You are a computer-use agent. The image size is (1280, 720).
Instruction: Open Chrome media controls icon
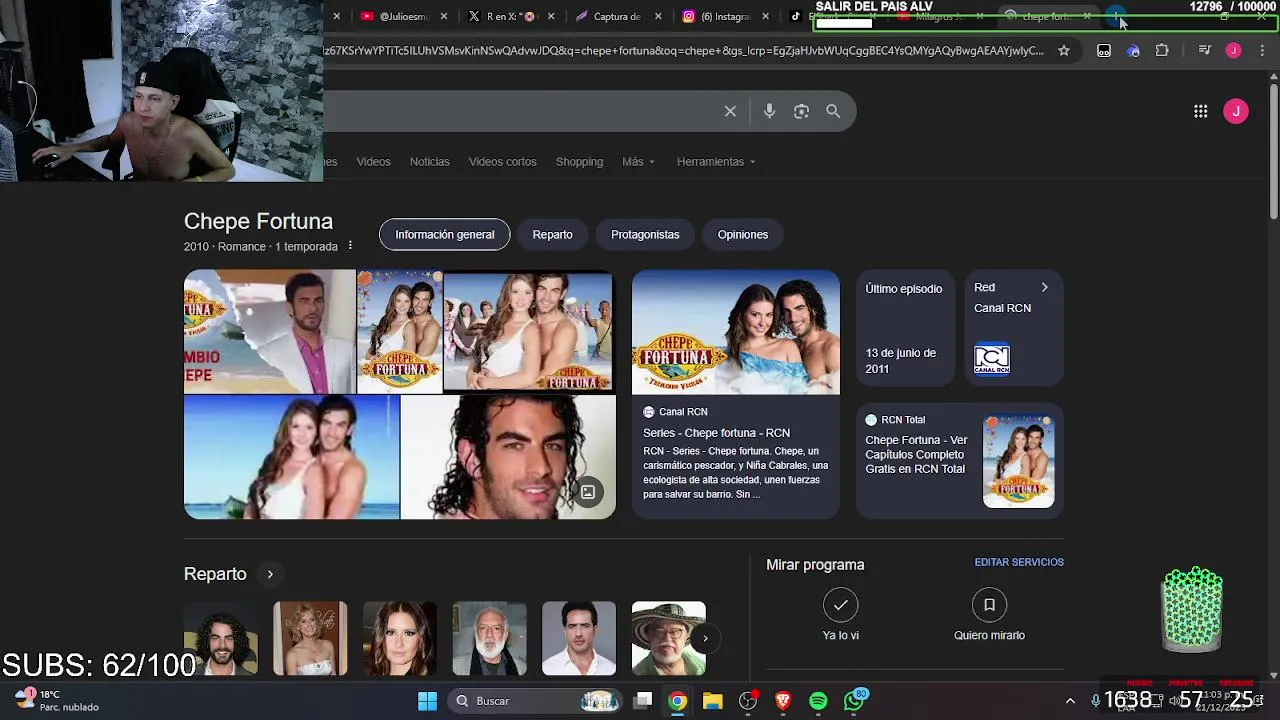1205,50
